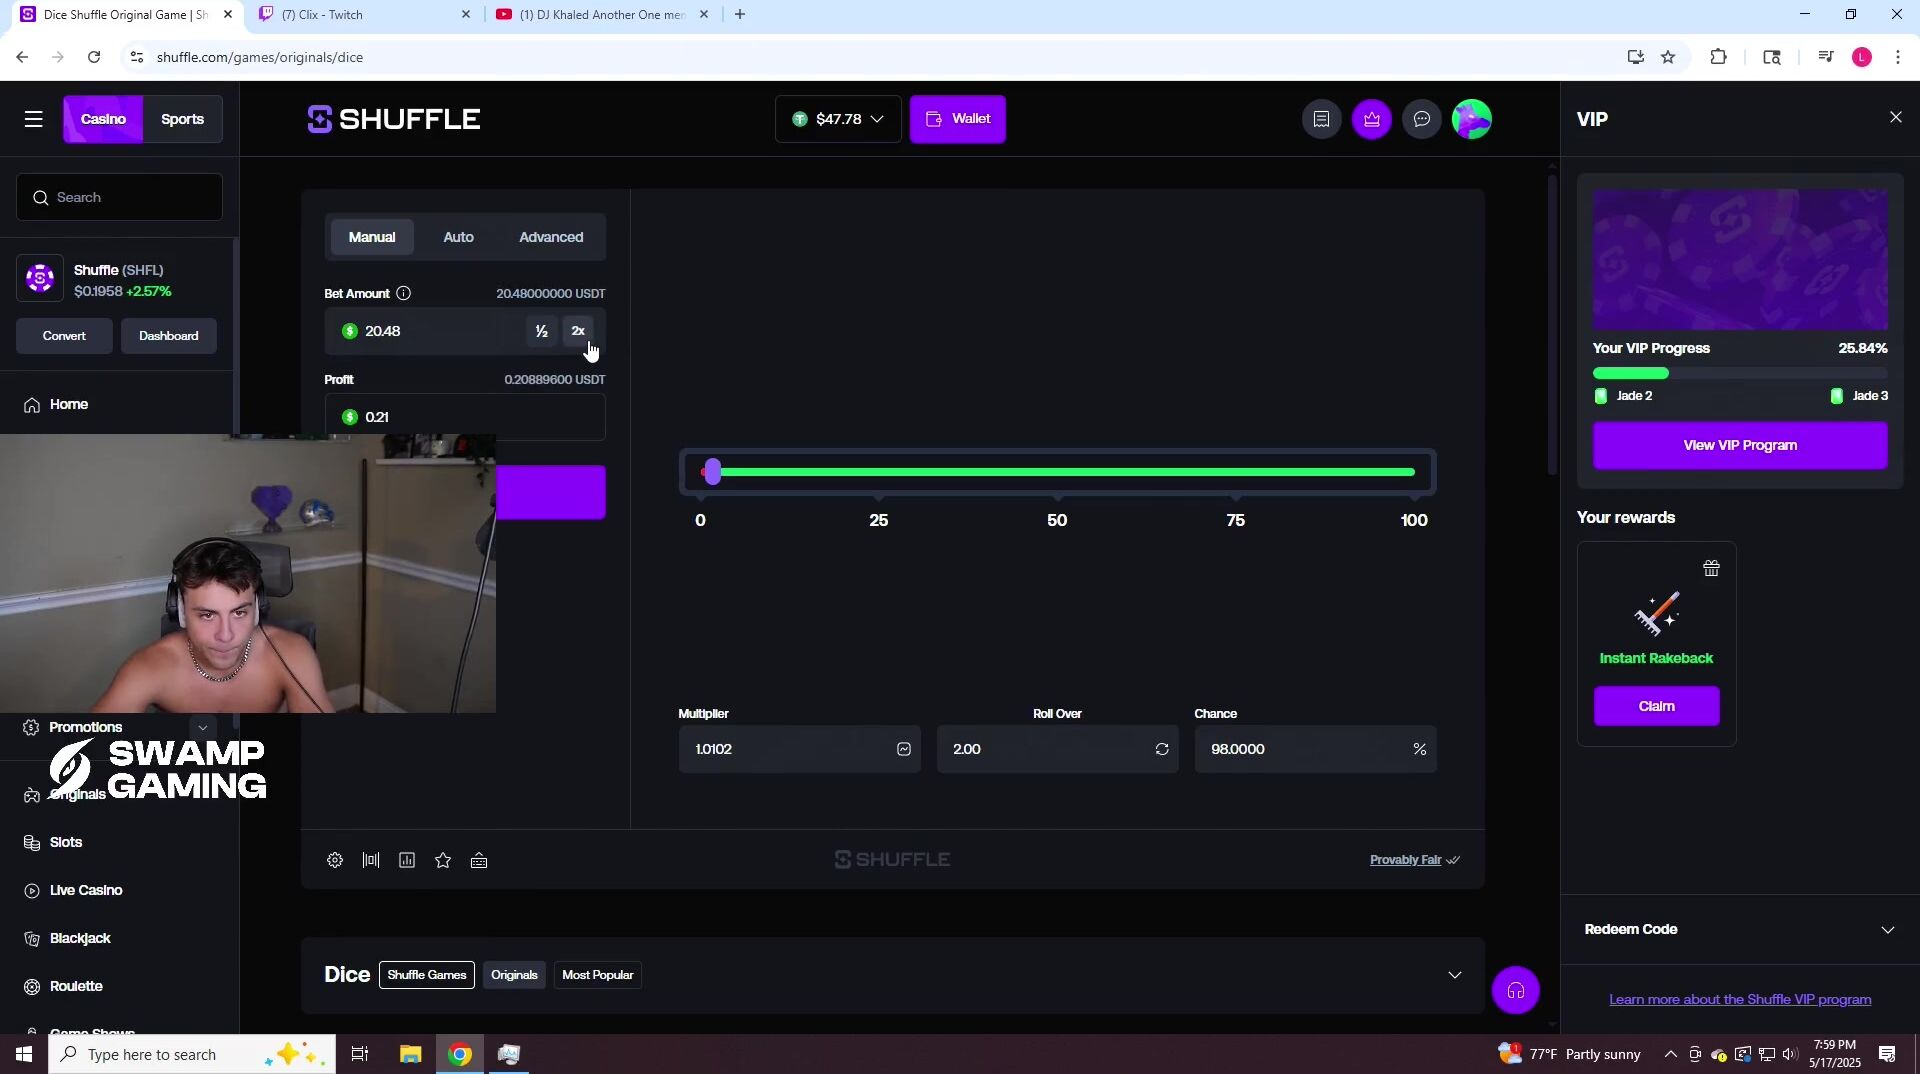Select the Auto betting tab
The height and width of the screenshot is (1074, 1920).
click(x=458, y=237)
